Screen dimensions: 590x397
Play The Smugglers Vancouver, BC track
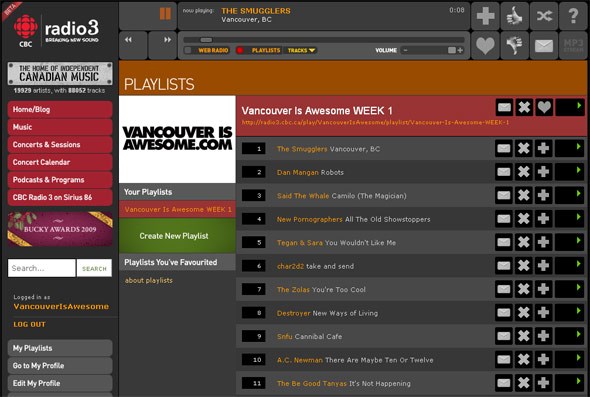tap(570, 148)
